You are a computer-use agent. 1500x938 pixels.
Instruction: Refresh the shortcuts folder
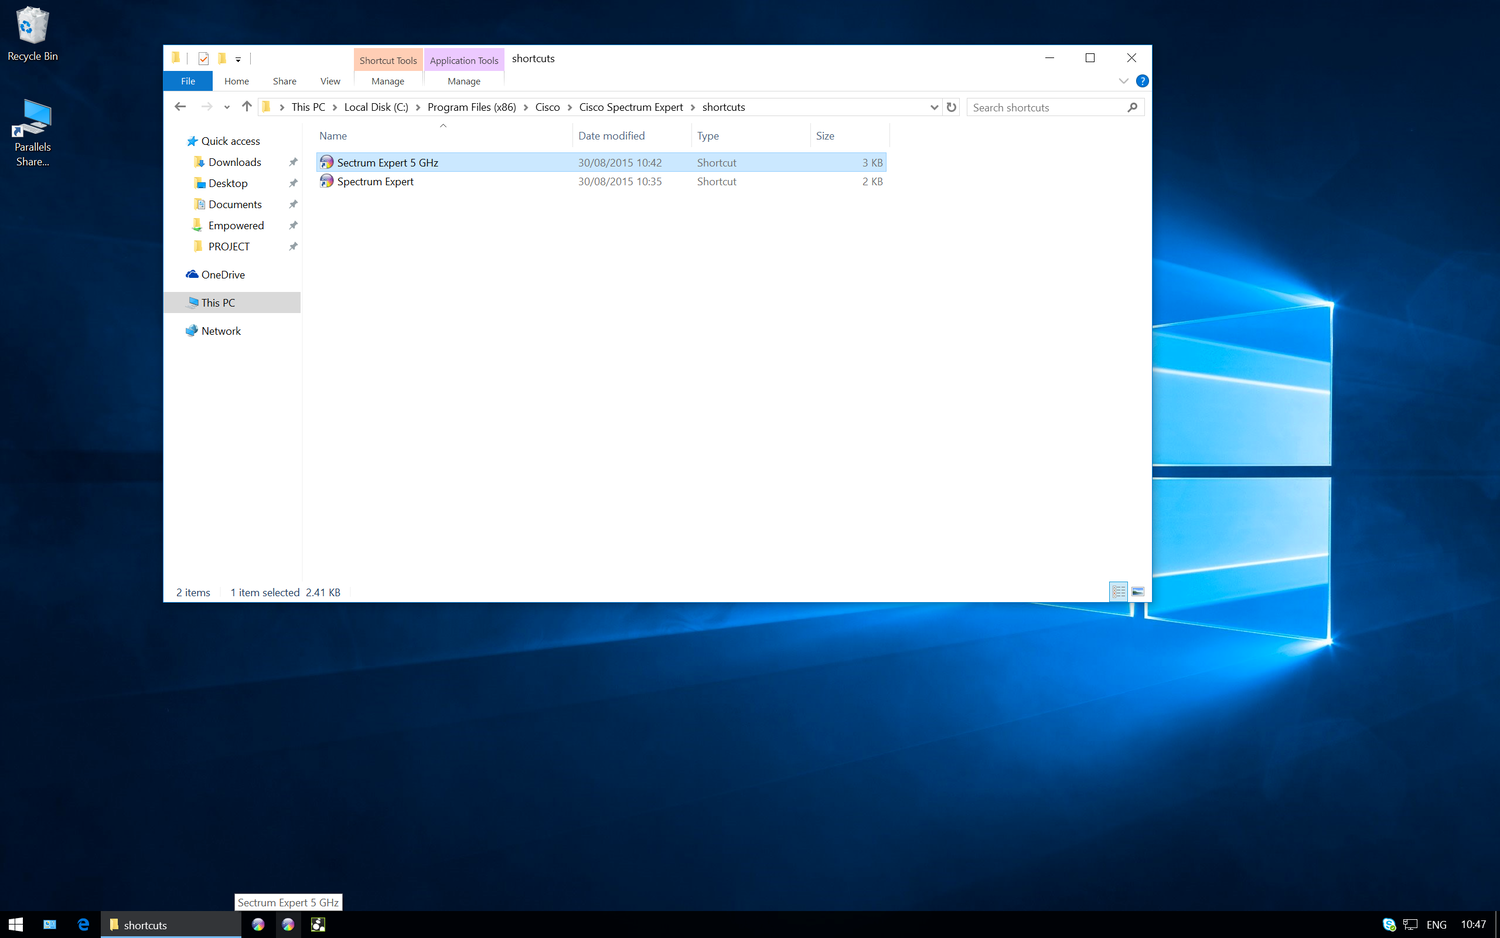[x=952, y=107]
